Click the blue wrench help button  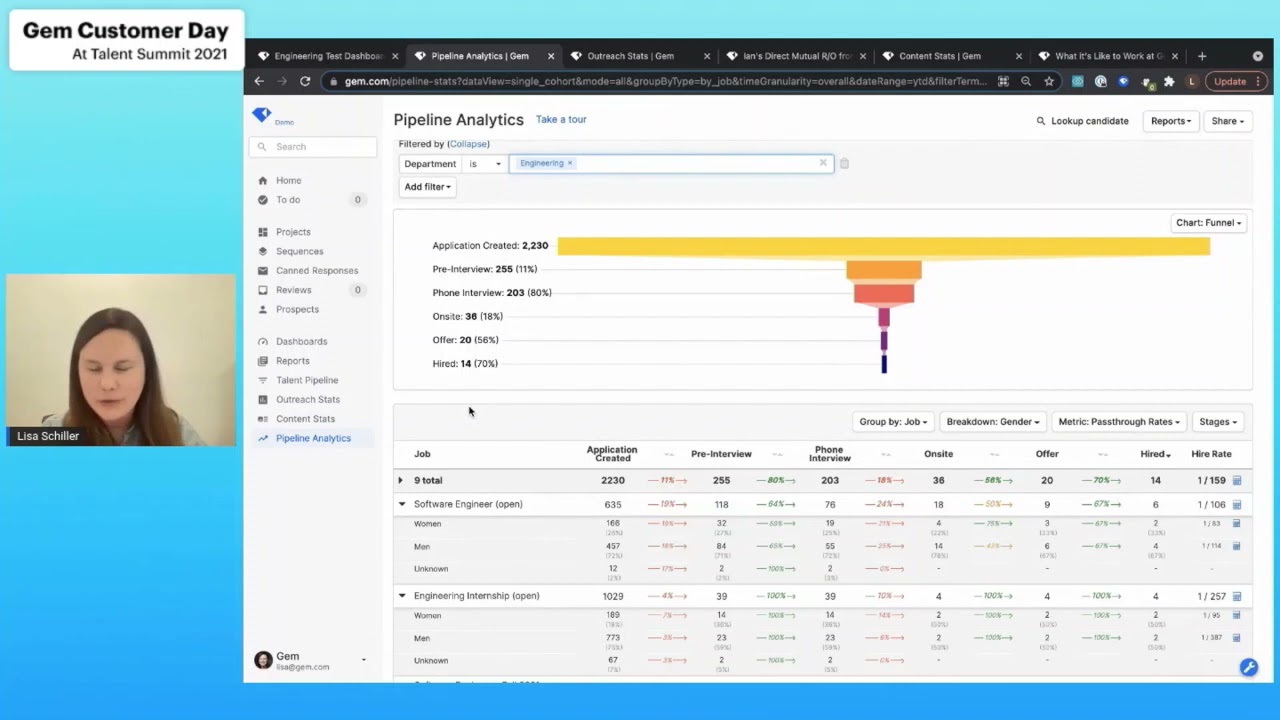click(1249, 667)
